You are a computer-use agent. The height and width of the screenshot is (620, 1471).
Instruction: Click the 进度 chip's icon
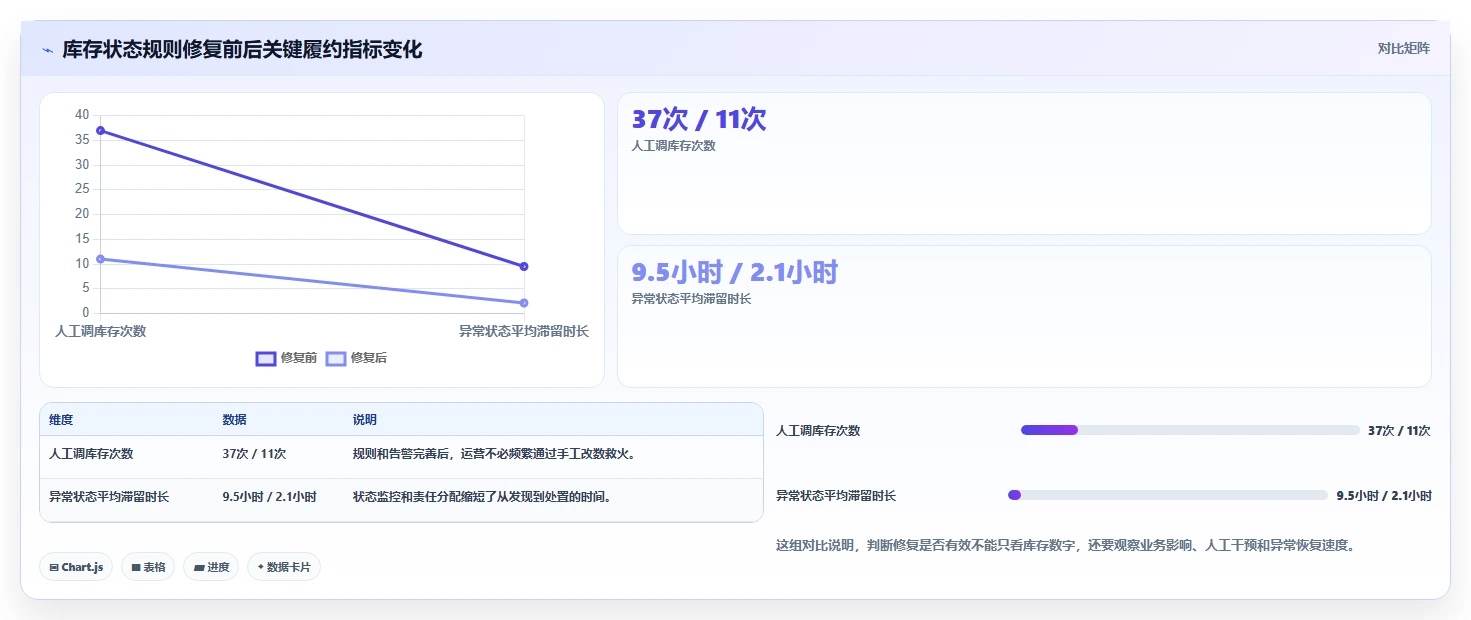(199, 567)
